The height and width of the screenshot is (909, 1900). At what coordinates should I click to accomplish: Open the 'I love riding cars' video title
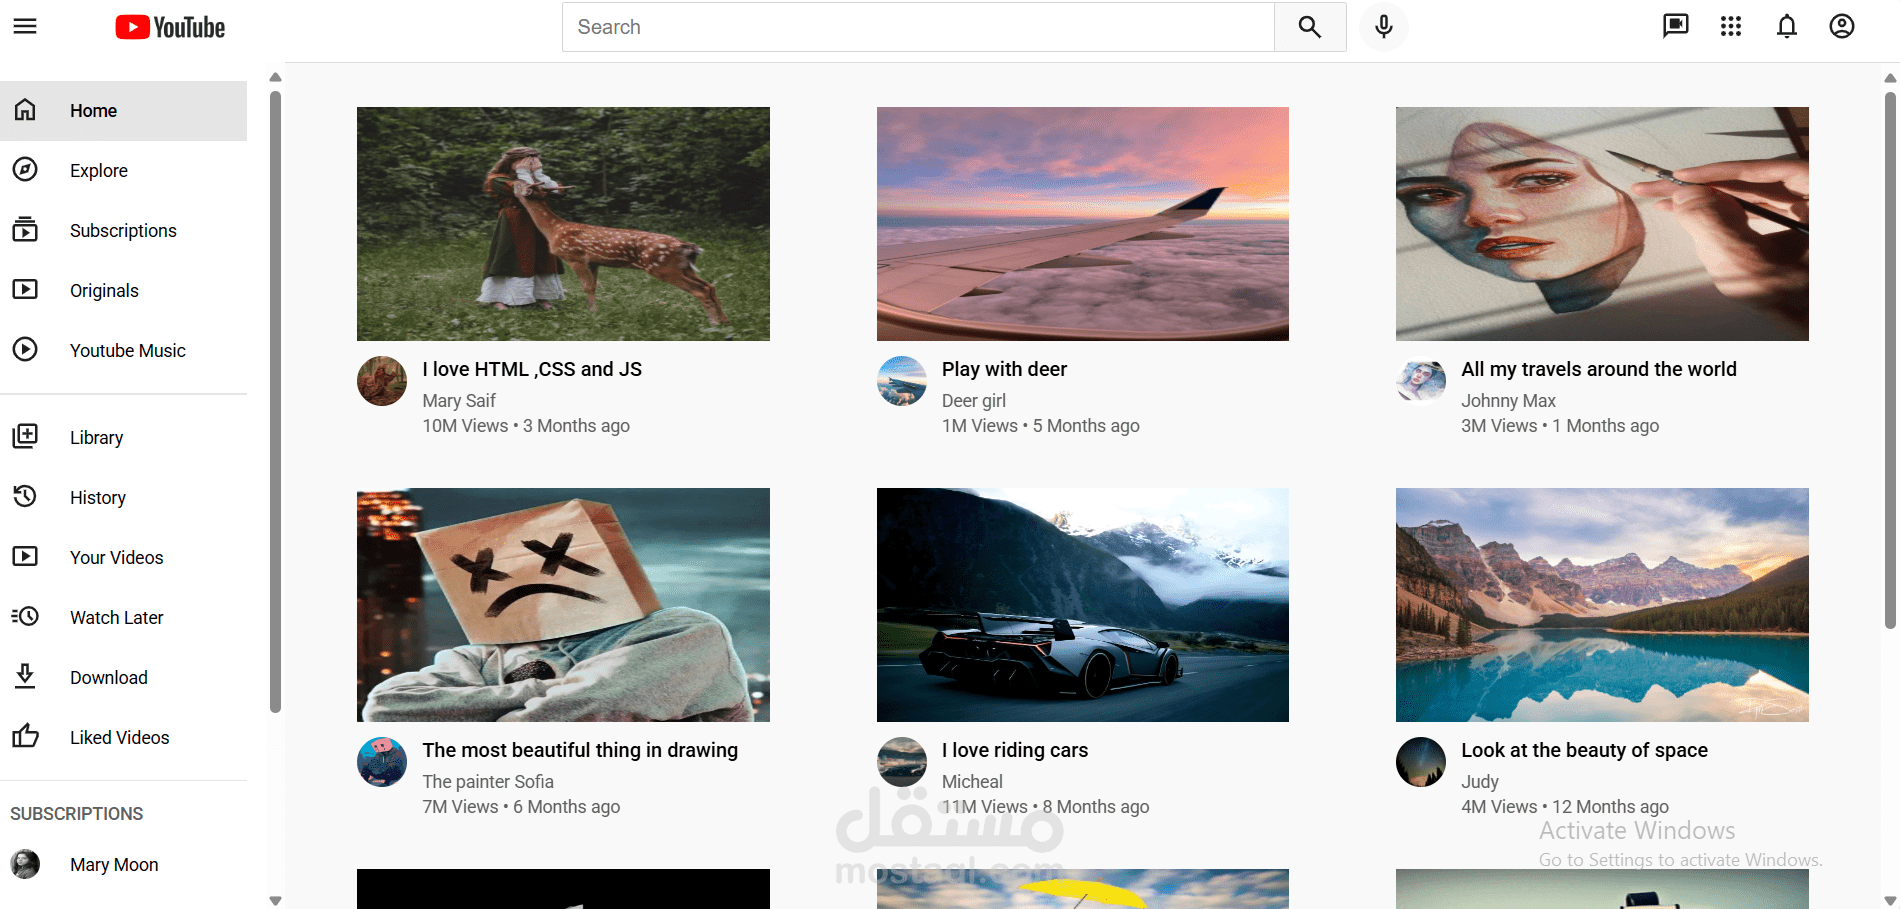tap(1015, 750)
